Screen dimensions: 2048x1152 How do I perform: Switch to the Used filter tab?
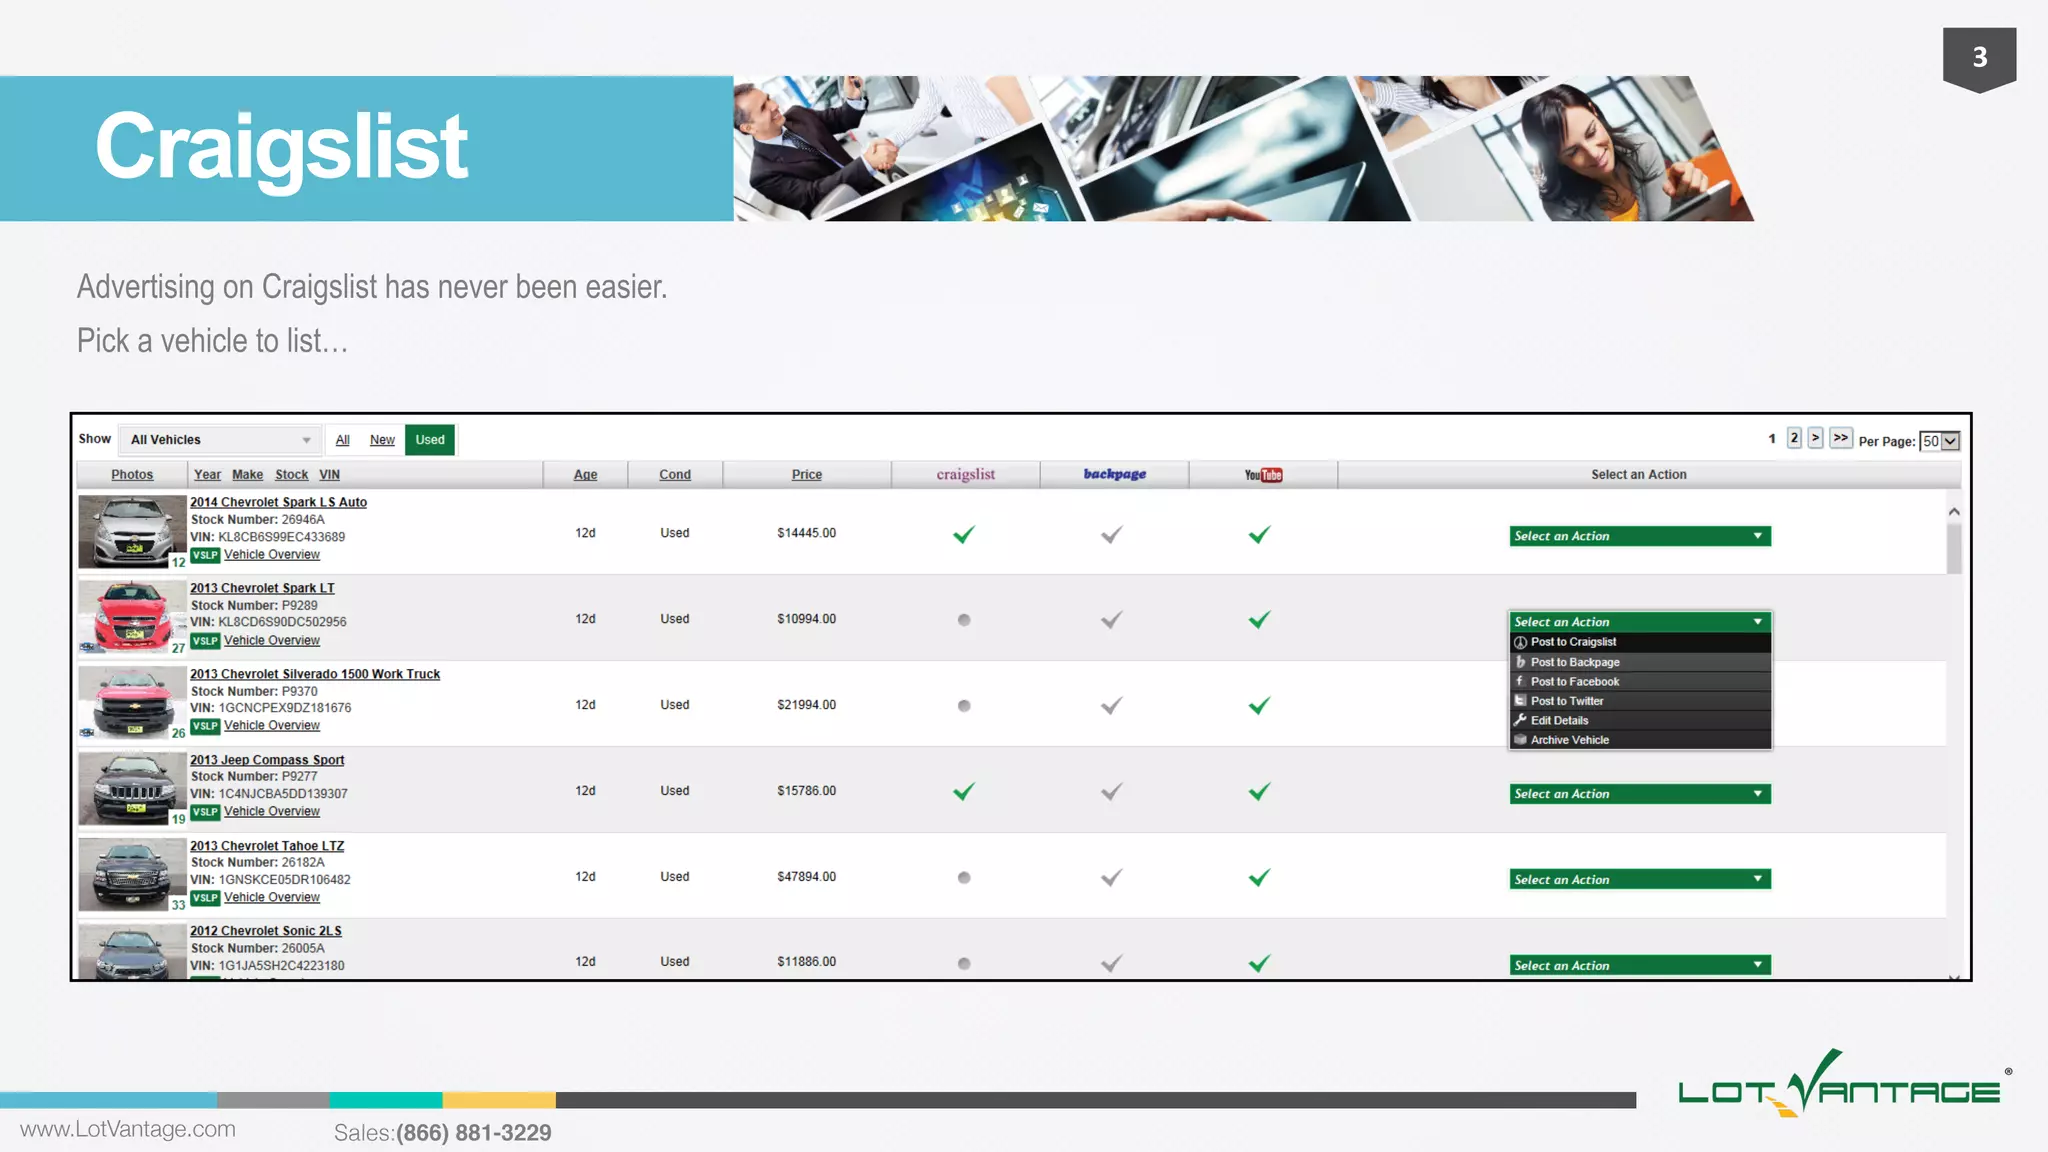click(430, 440)
